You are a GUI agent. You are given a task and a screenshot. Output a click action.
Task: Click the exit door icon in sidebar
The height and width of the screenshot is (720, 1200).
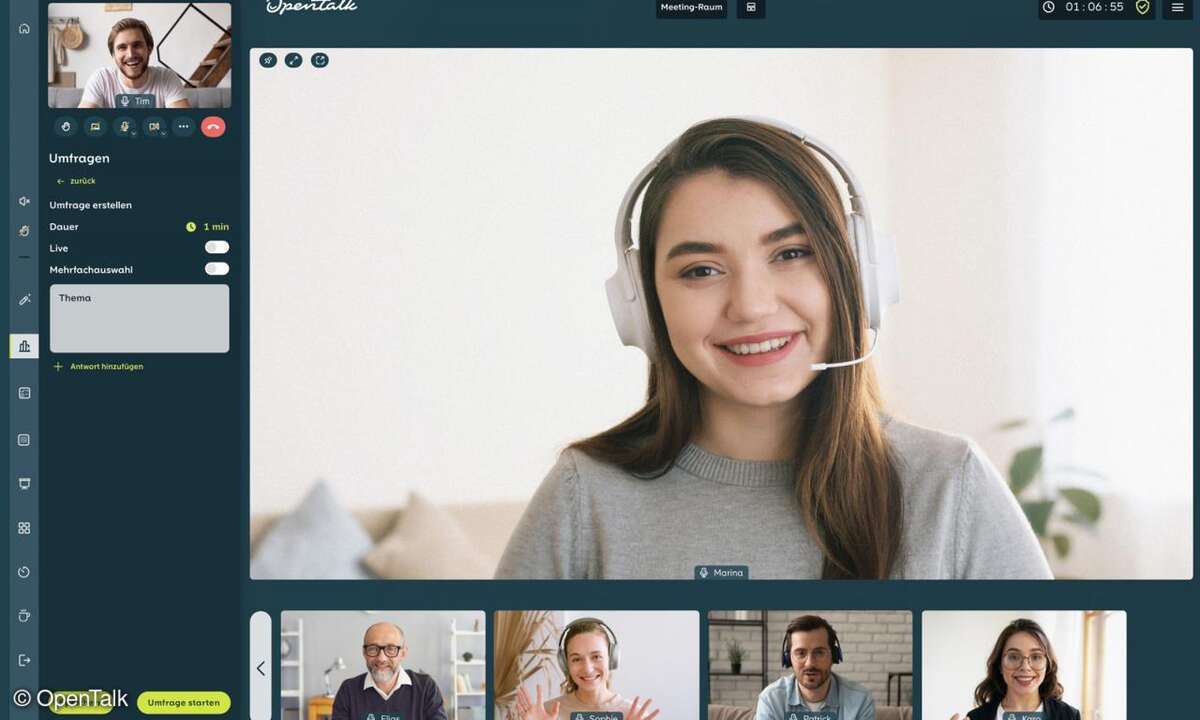pyautogui.click(x=24, y=660)
